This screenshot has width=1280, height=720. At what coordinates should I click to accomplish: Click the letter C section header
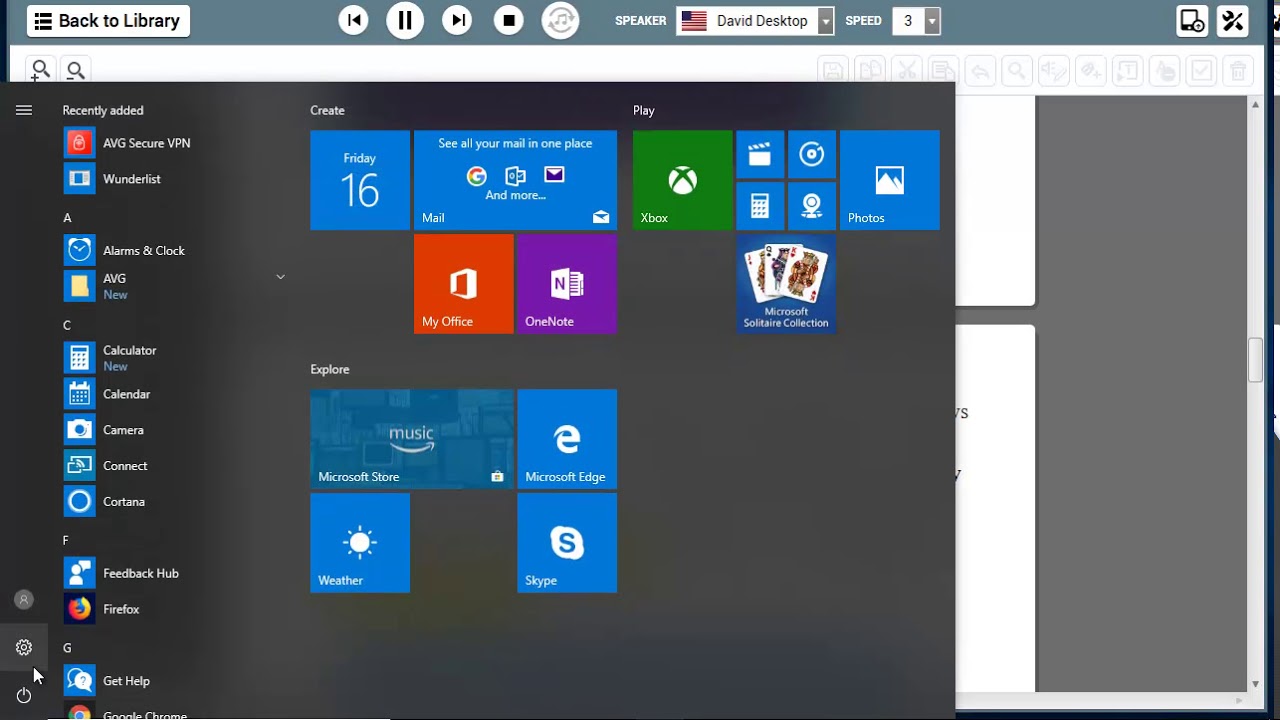coord(67,325)
